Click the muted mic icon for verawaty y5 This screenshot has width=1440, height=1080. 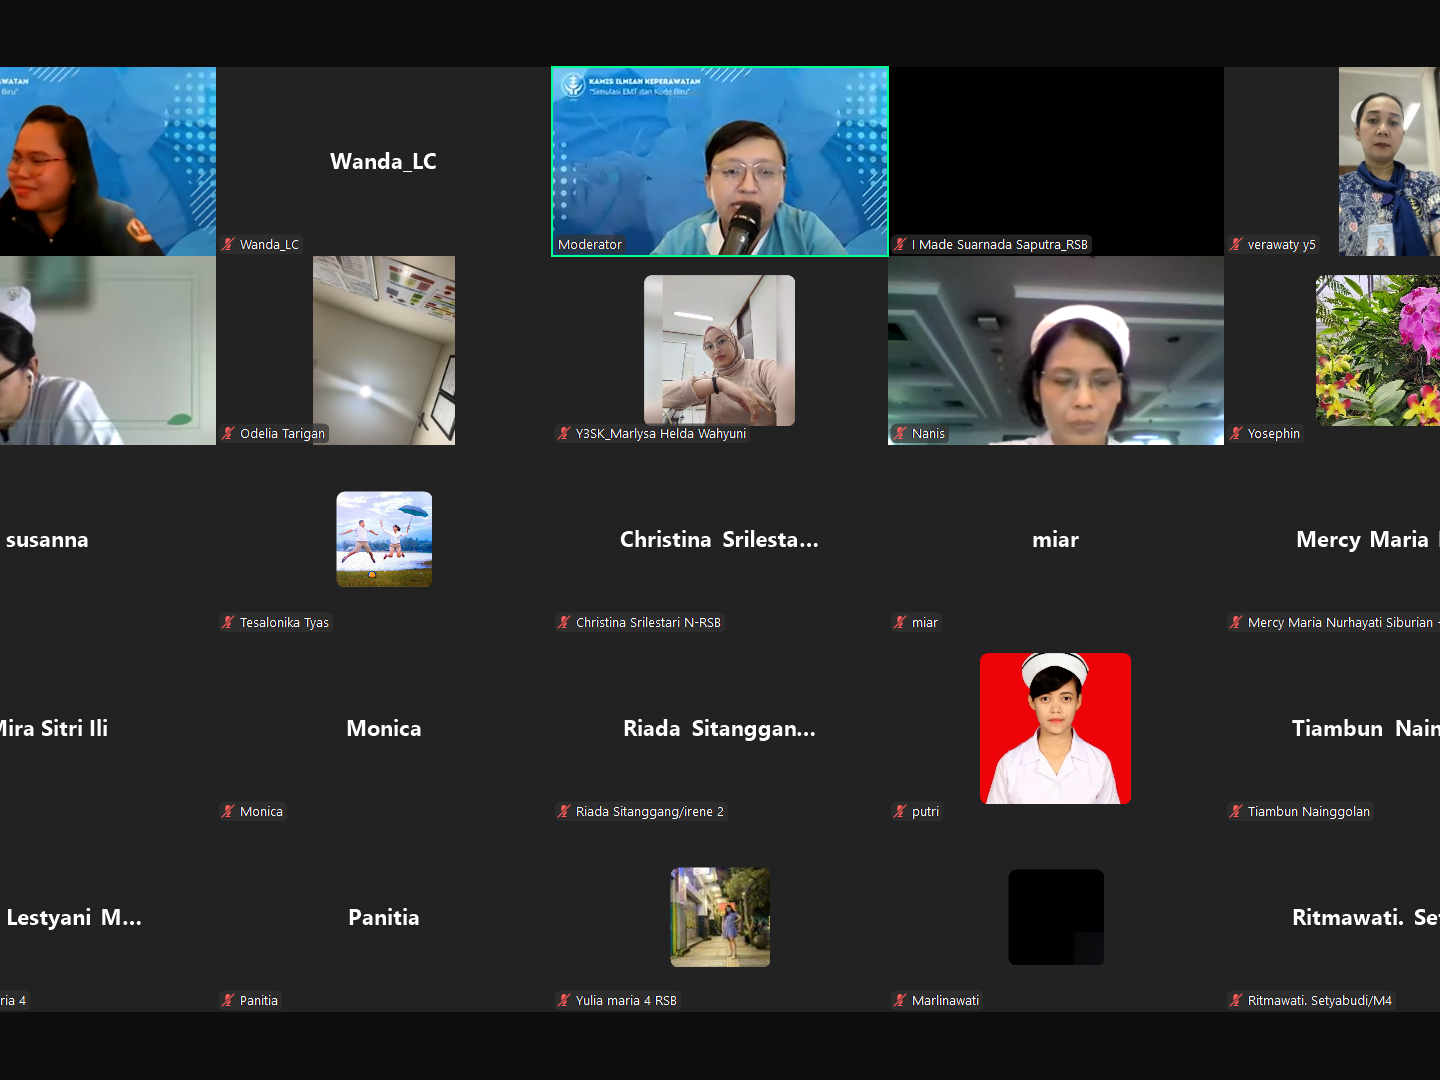click(x=1236, y=244)
